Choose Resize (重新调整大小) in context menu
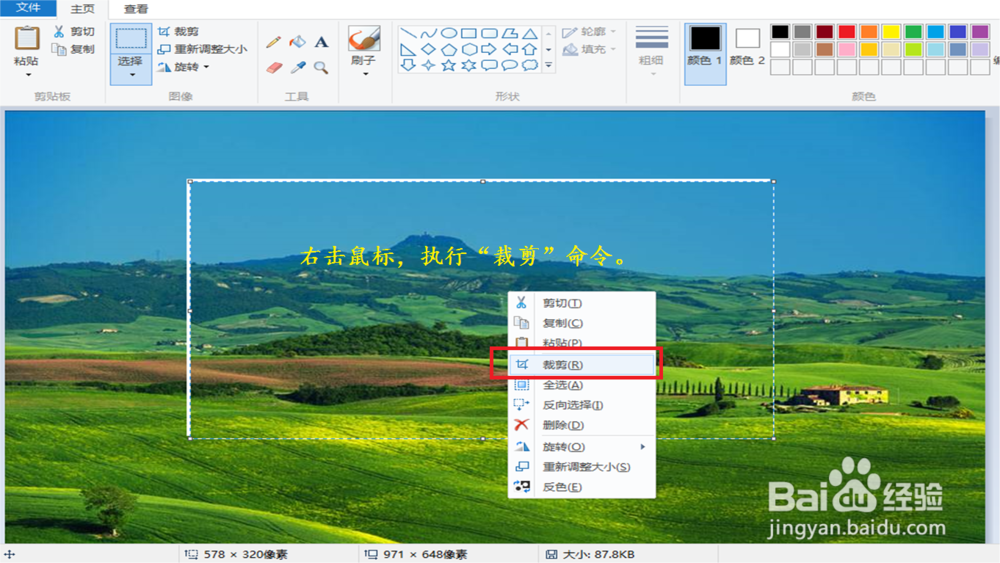This screenshot has width=1000, height=563. click(x=582, y=467)
